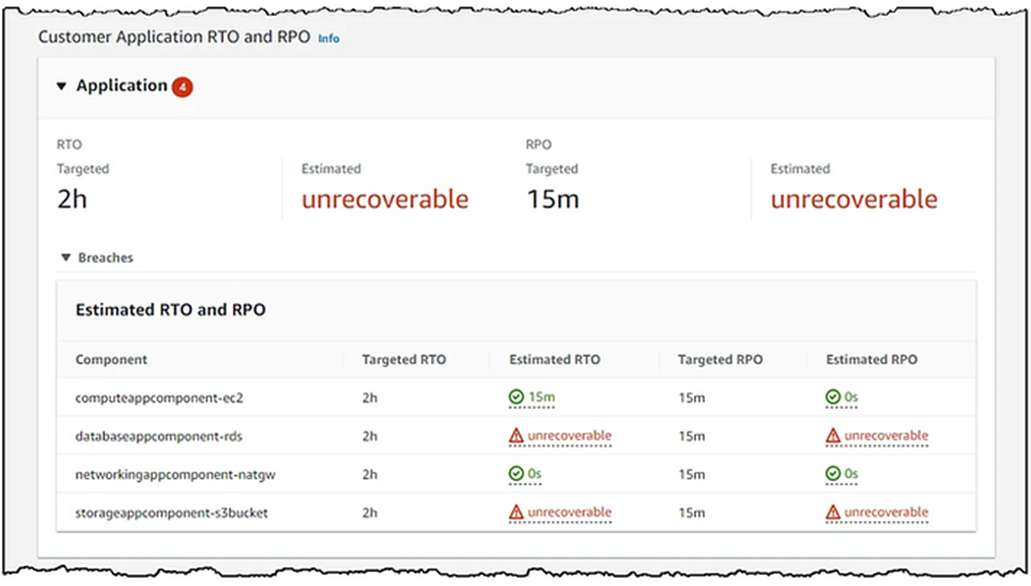Select the networkingappcomponent-natgw component name
The image size is (1031, 586).
pyautogui.click(x=175, y=474)
